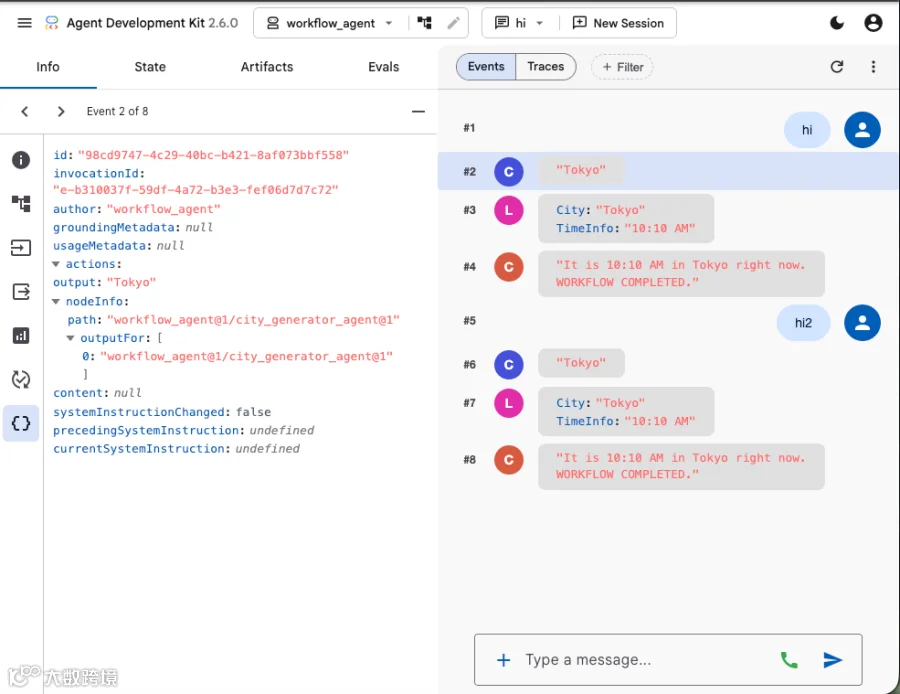
Task: Open the sync check sidebar icon
Action: 21,379
